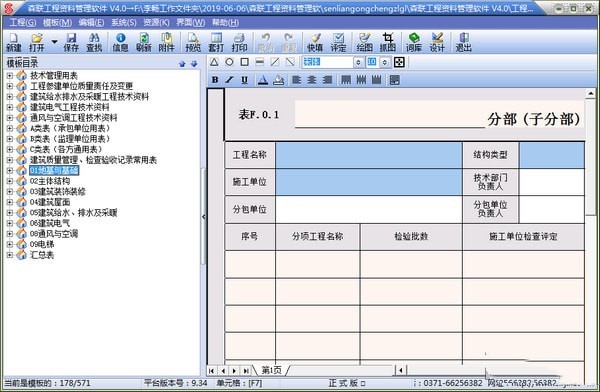The width and height of the screenshot is (600, 392).
Task: Open the 界面(W) menu
Action: [x=191, y=23]
